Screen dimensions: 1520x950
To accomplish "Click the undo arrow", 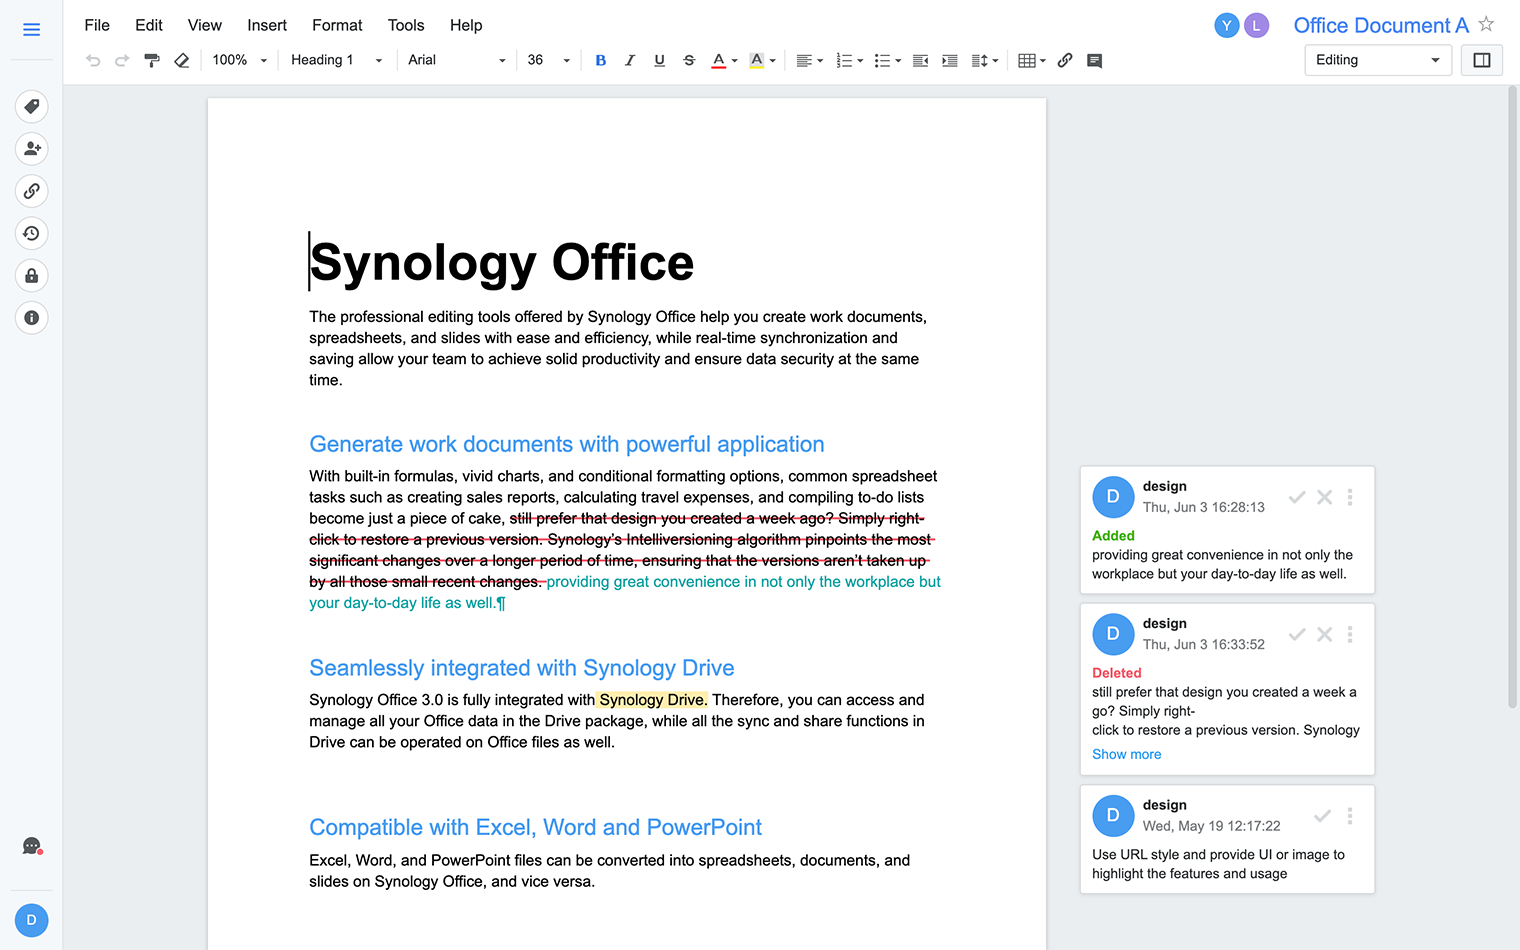I will pyautogui.click(x=93, y=61).
